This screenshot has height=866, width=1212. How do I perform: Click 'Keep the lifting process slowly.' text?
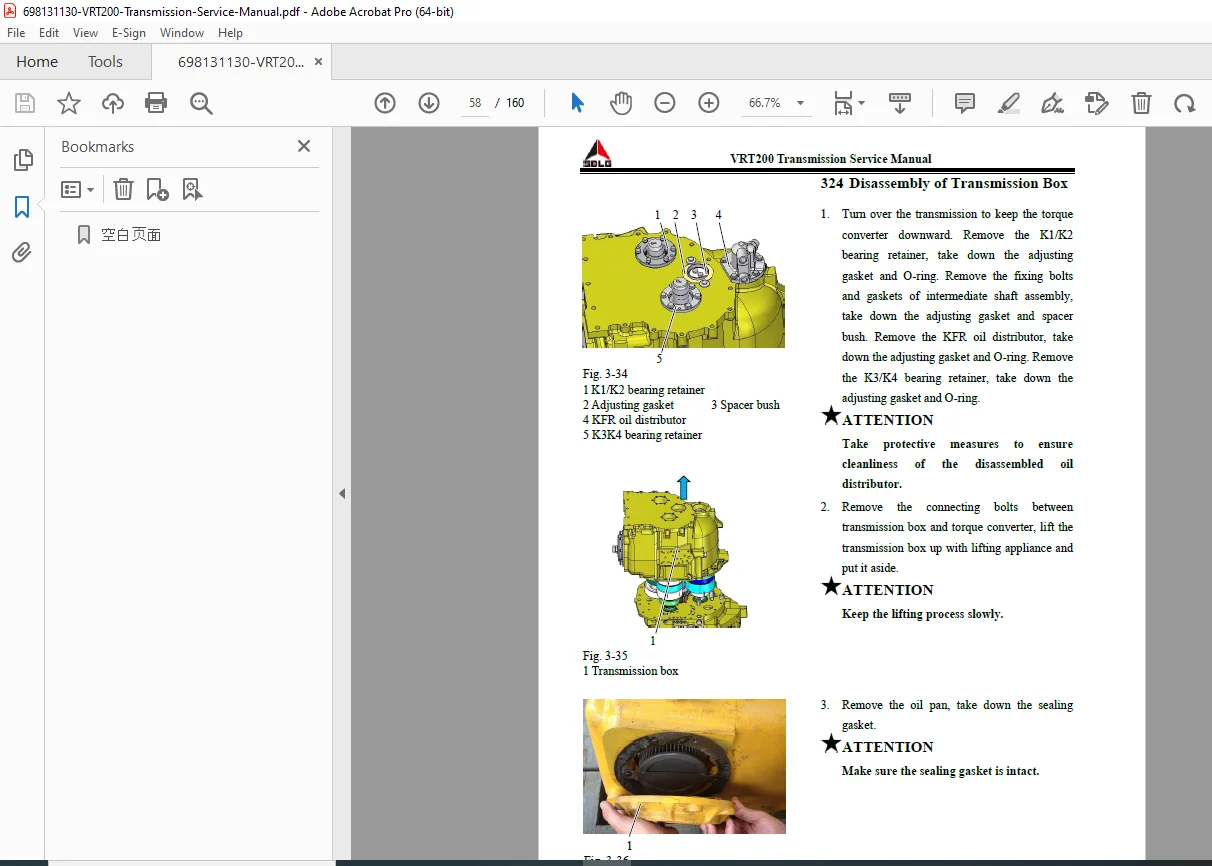[x=922, y=614]
